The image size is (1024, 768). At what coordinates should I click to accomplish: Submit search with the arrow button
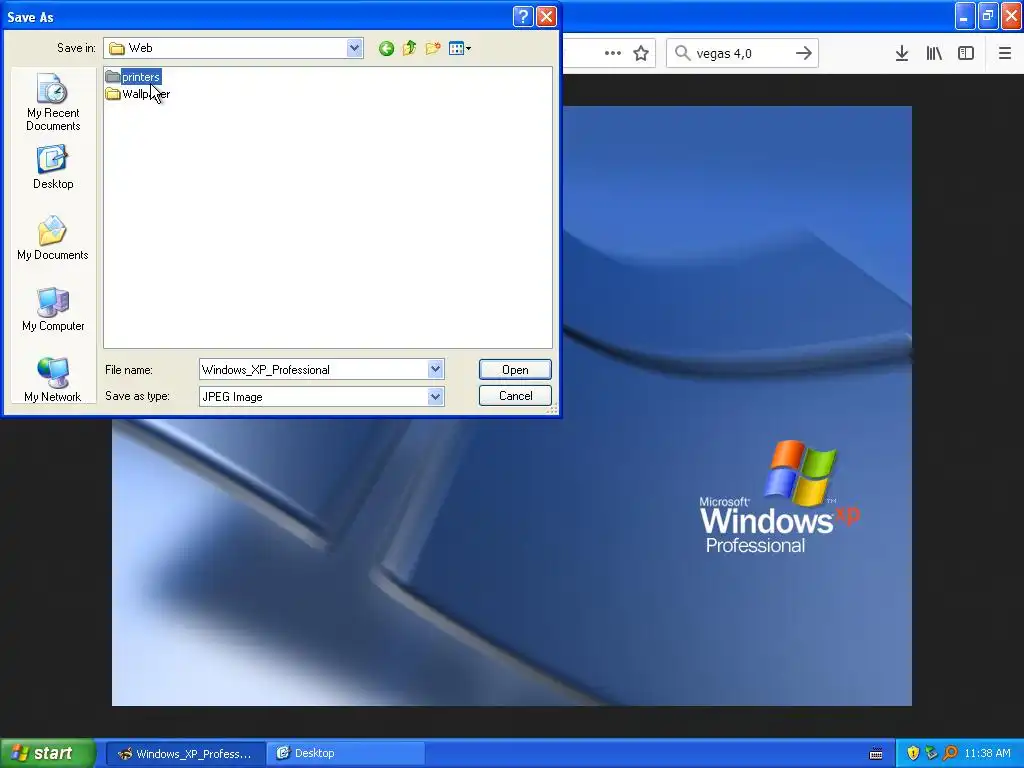(x=804, y=54)
